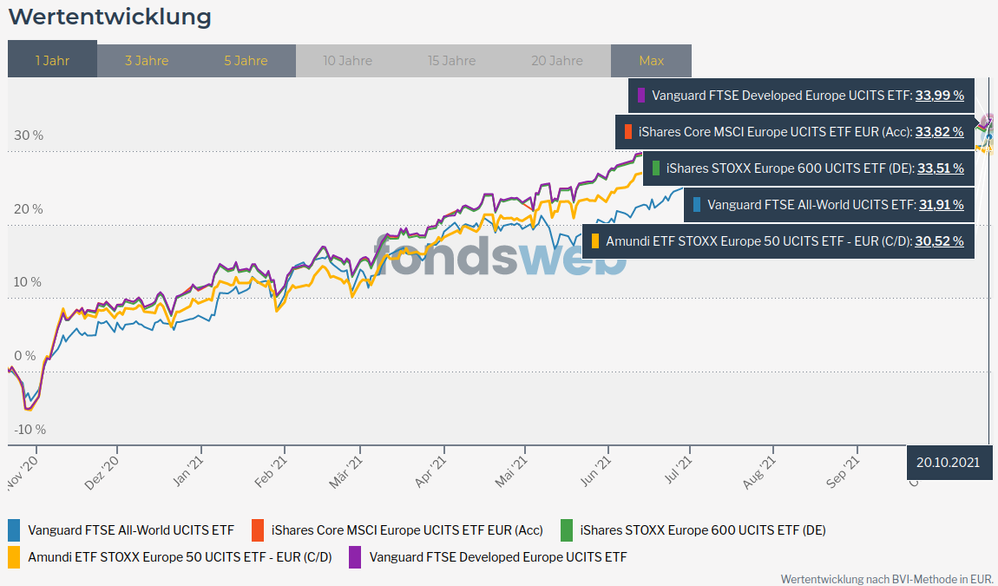
Task: Click purple Vanguard FTSE Developed Europe legend swatch
Action: pyautogui.click(x=355, y=556)
